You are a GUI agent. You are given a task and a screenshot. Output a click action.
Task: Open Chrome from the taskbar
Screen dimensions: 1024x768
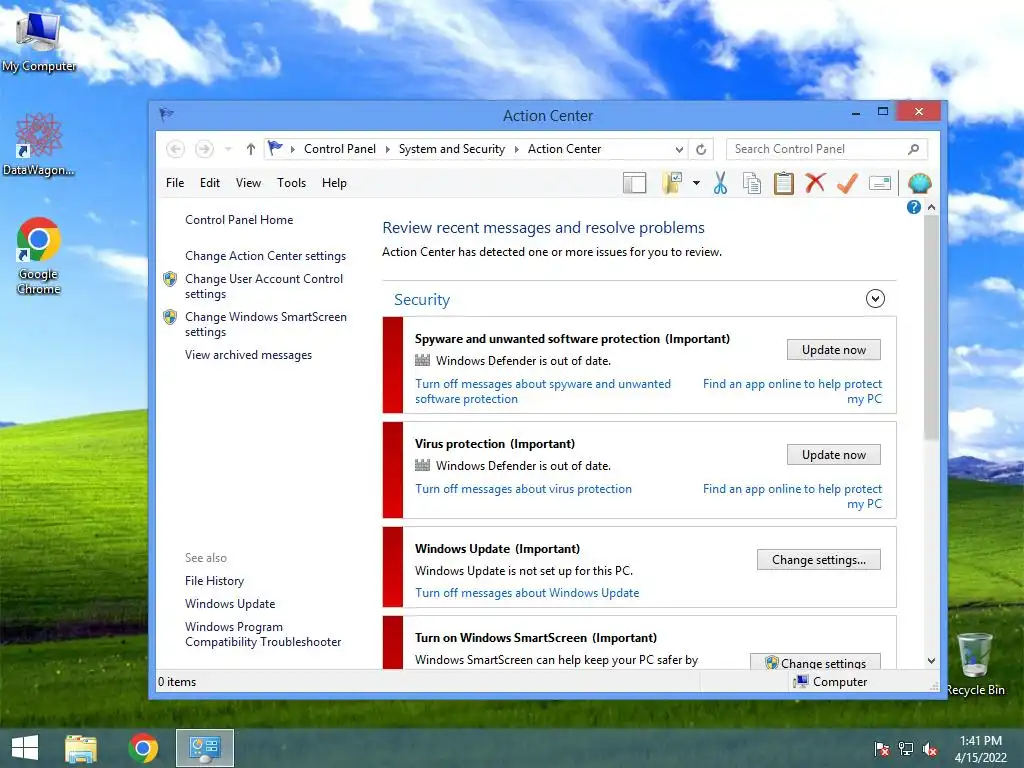click(x=143, y=748)
